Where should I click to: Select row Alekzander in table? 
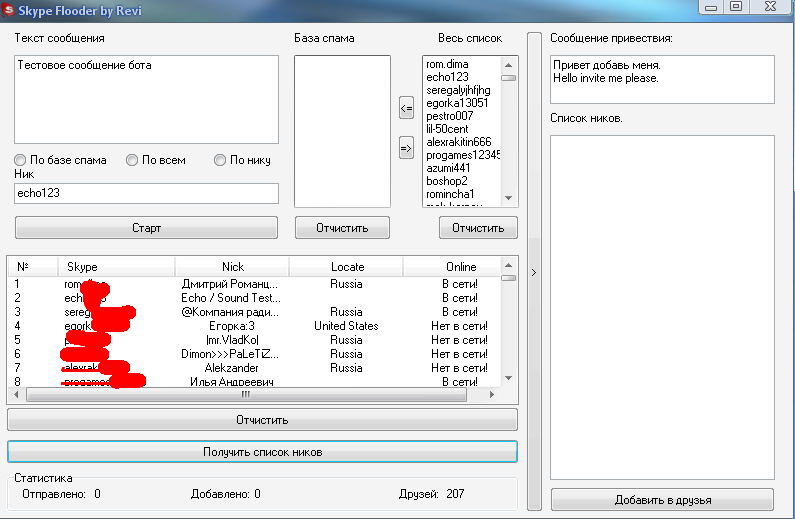pos(255,368)
